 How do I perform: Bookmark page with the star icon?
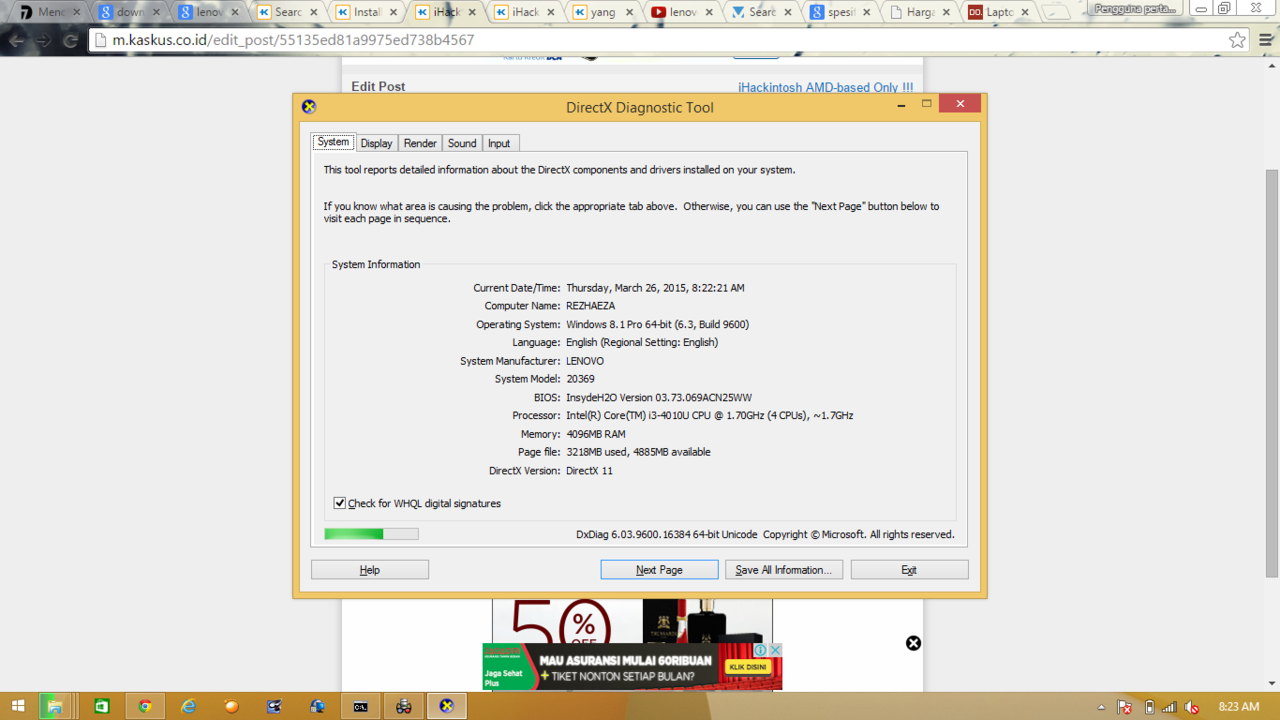[x=1237, y=40]
